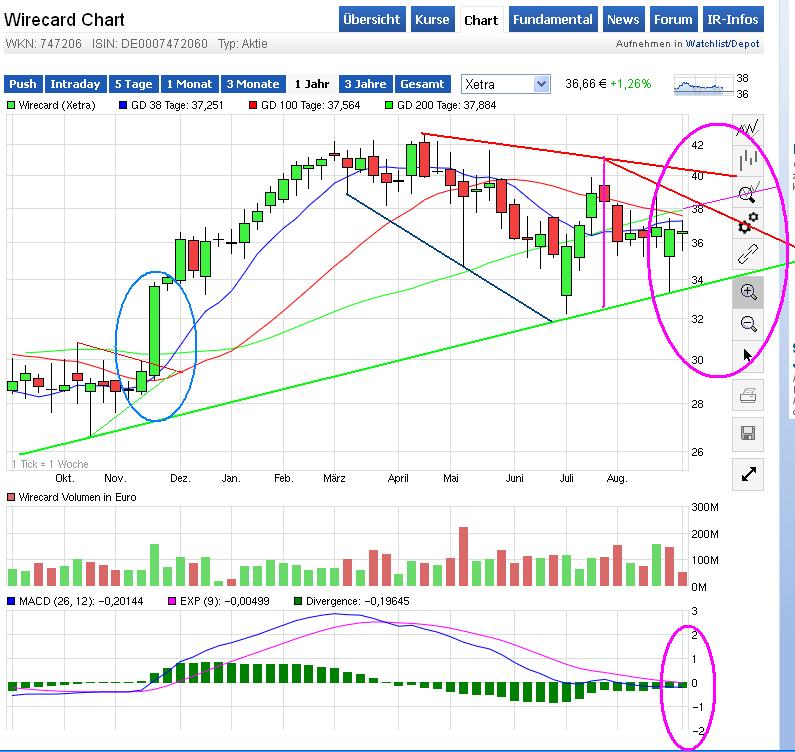Open the Xetra exchange dropdown
Image resolution: width=795 pixels, height=752 pixels.
coord(505,84)
